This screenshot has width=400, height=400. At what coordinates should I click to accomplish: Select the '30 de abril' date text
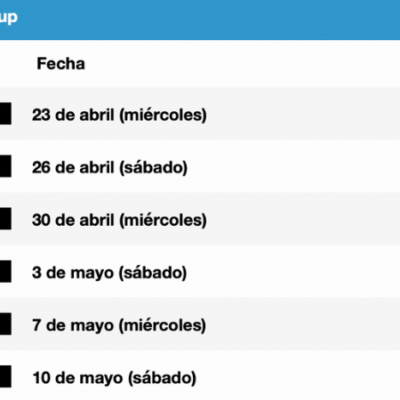click(73, 220)
